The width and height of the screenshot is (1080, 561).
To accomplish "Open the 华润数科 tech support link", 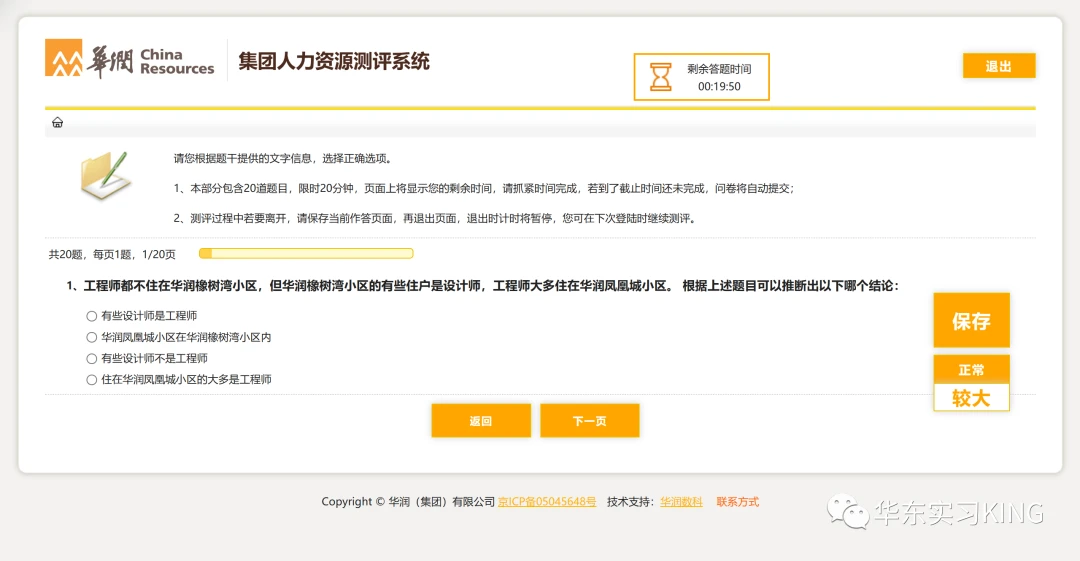I will pos(681,502).
